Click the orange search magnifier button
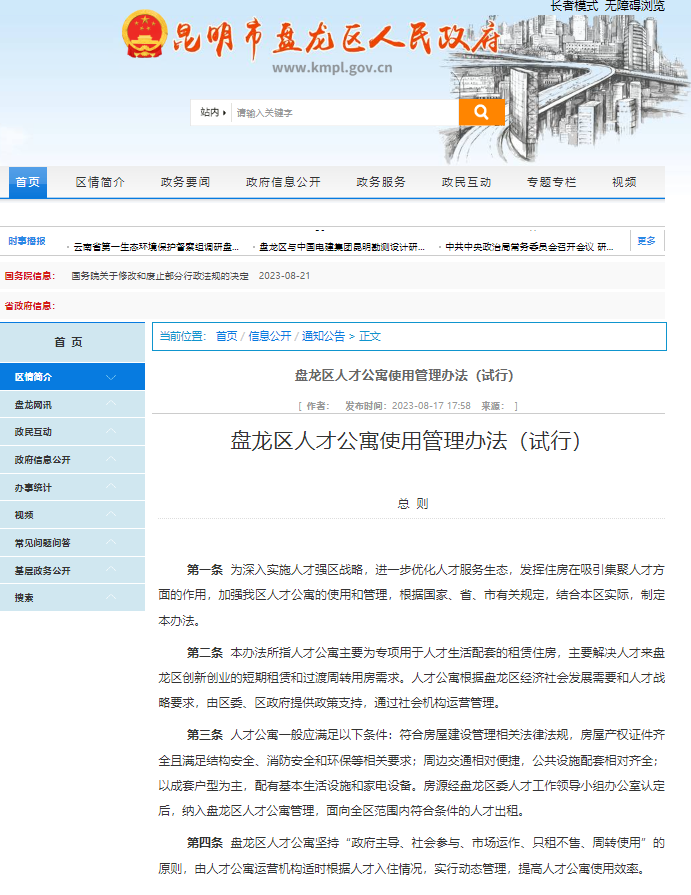 click(x=482, y=112)
